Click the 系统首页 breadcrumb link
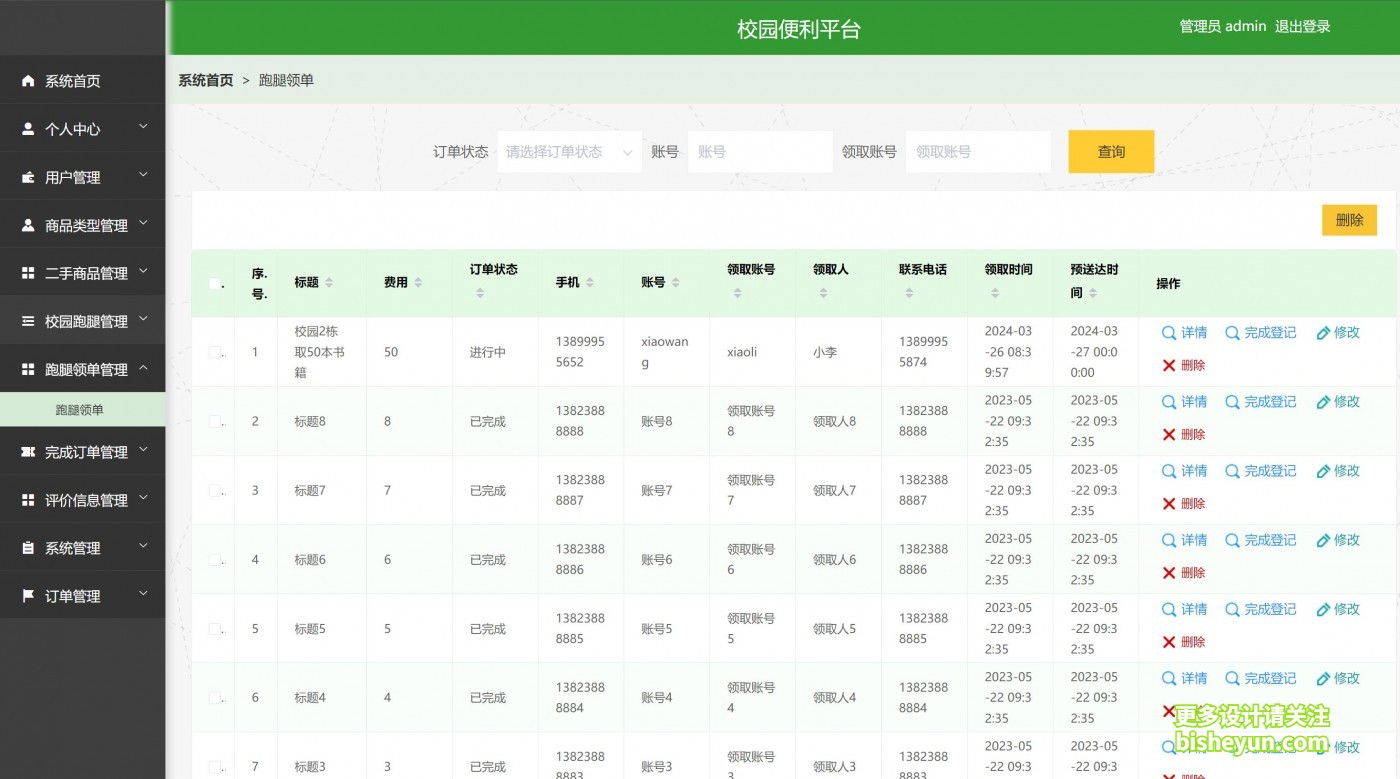The image size is (1400, 779). (206, 80)
